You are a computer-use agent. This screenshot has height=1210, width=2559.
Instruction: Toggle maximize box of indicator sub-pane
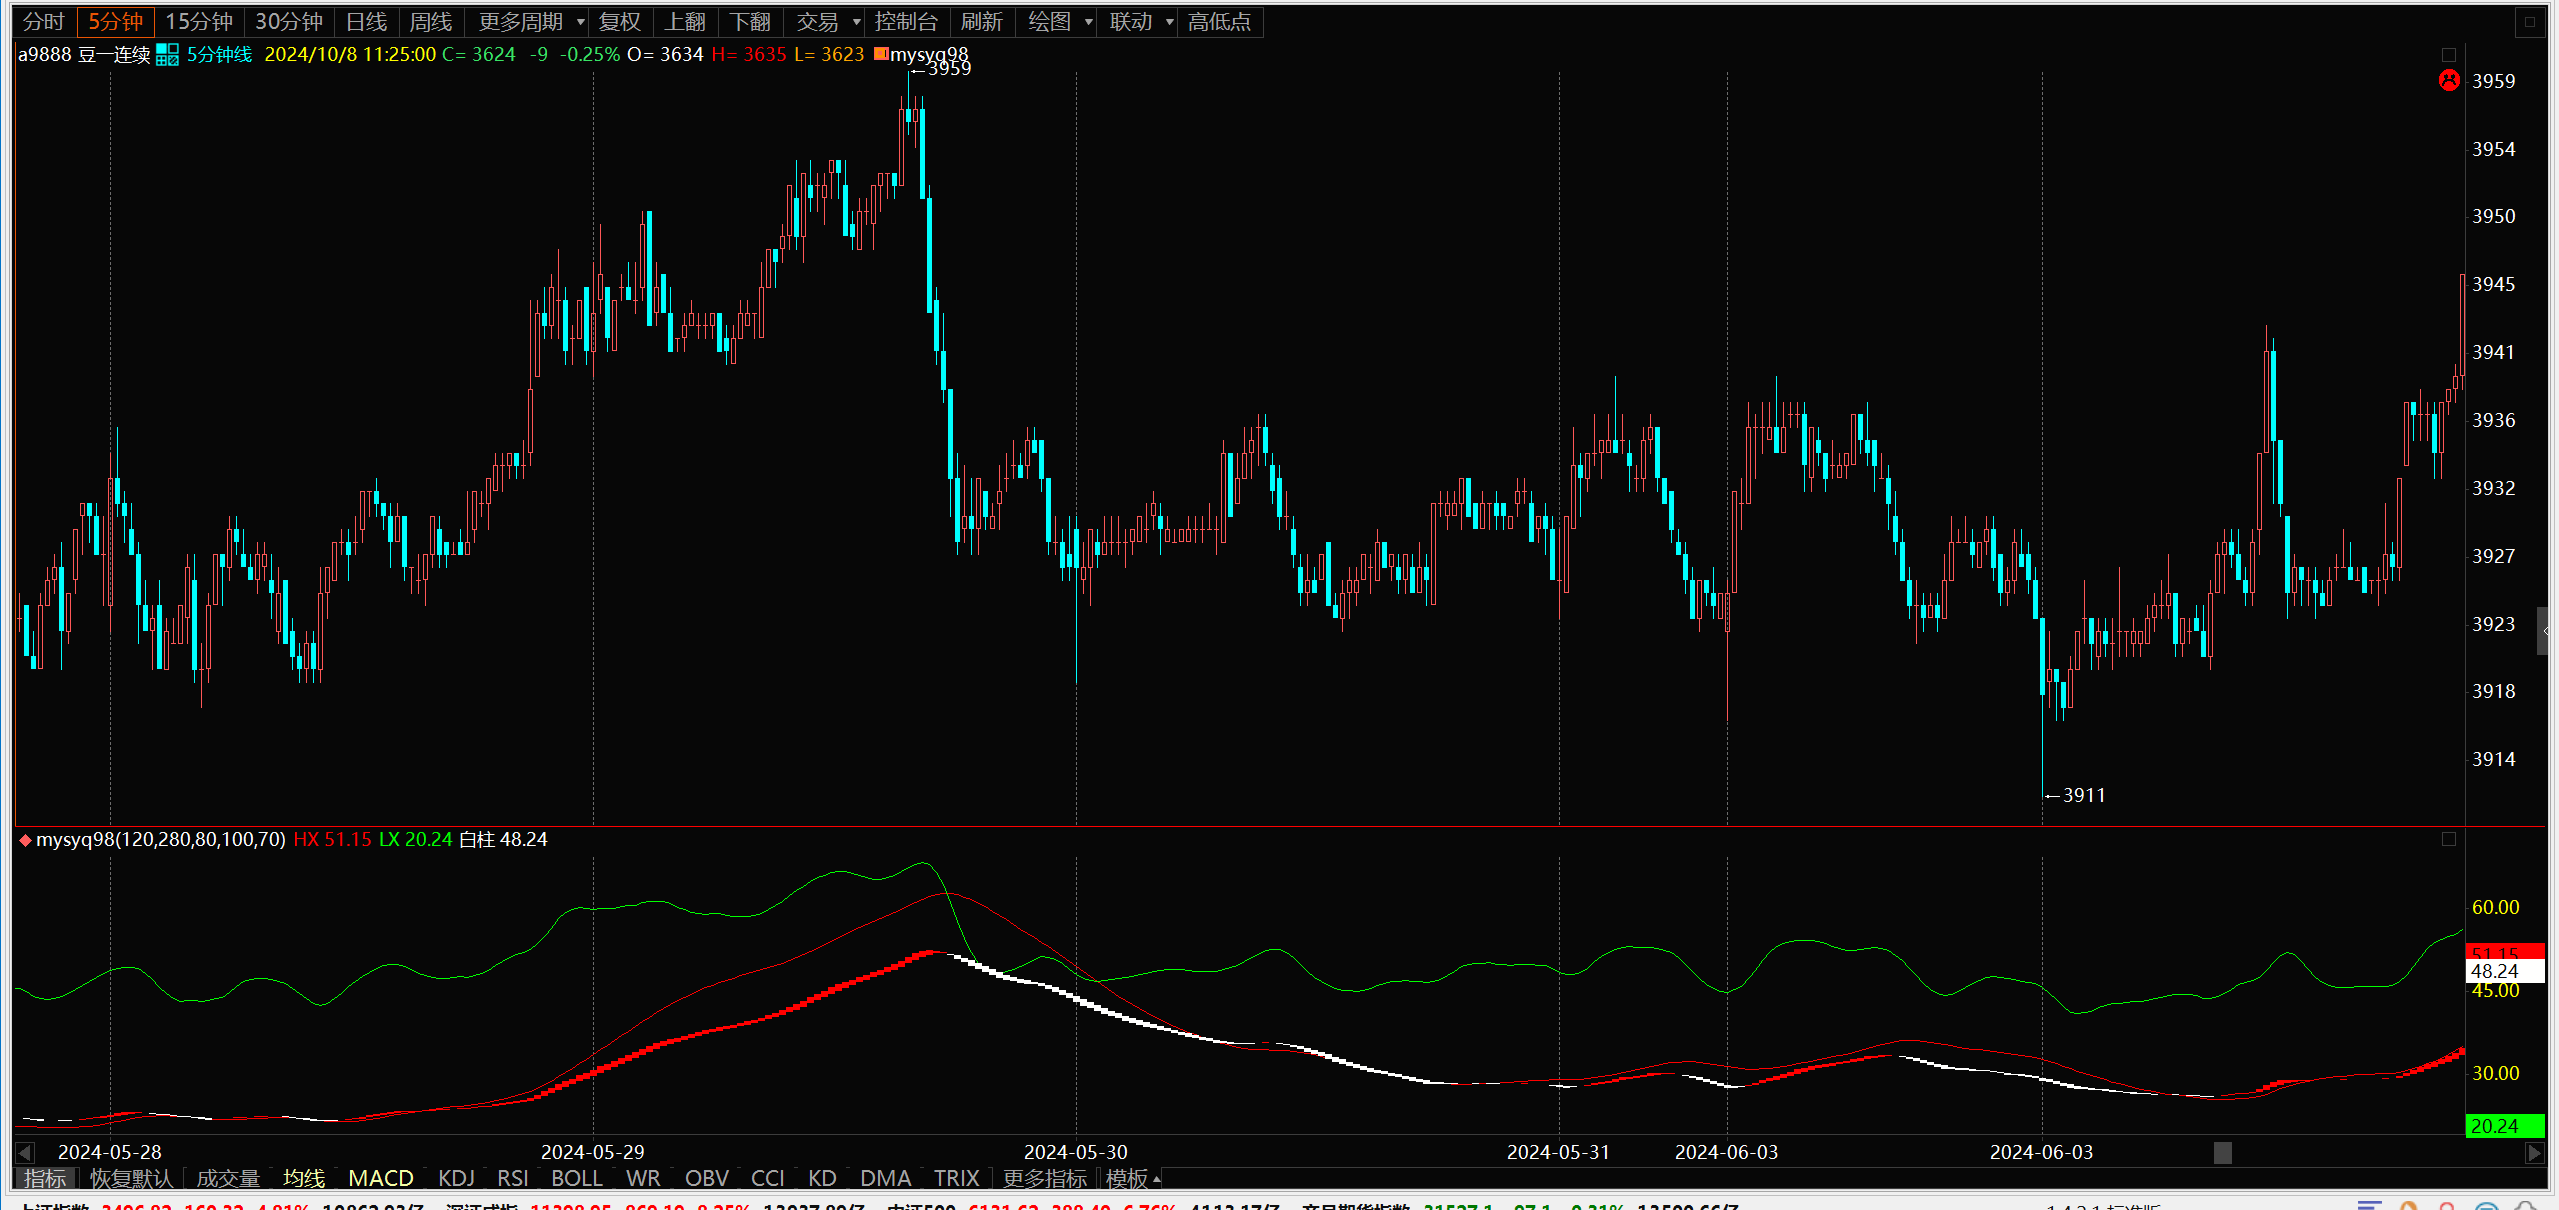pyautogui.click(x=2449, y=839)
